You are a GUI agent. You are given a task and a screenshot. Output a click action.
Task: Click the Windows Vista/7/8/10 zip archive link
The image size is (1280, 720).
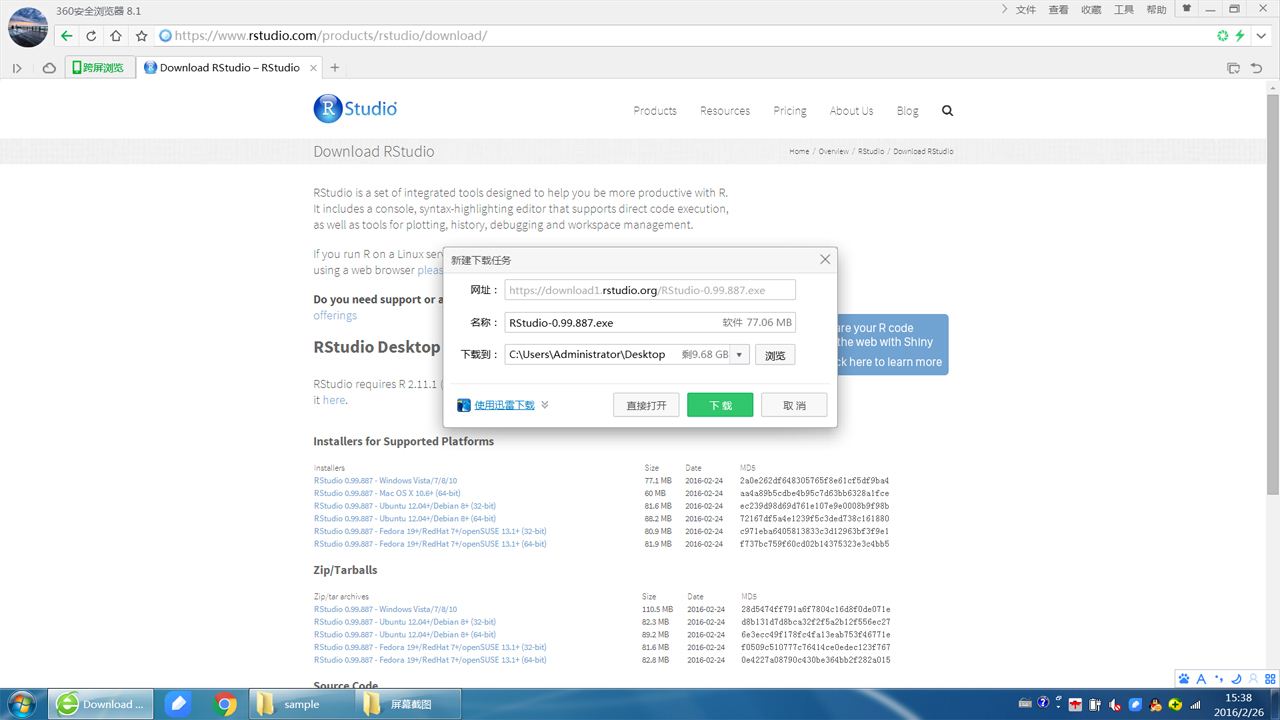click(385, 609)
